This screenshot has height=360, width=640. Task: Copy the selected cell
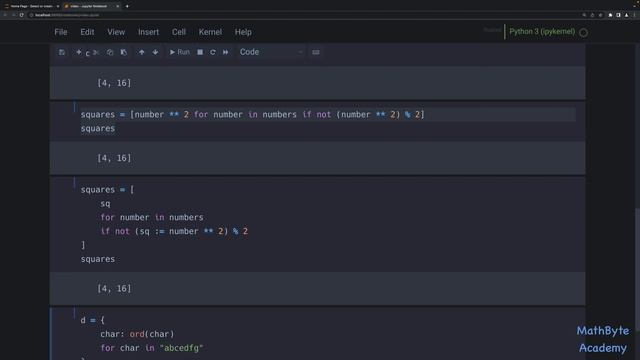110,52
